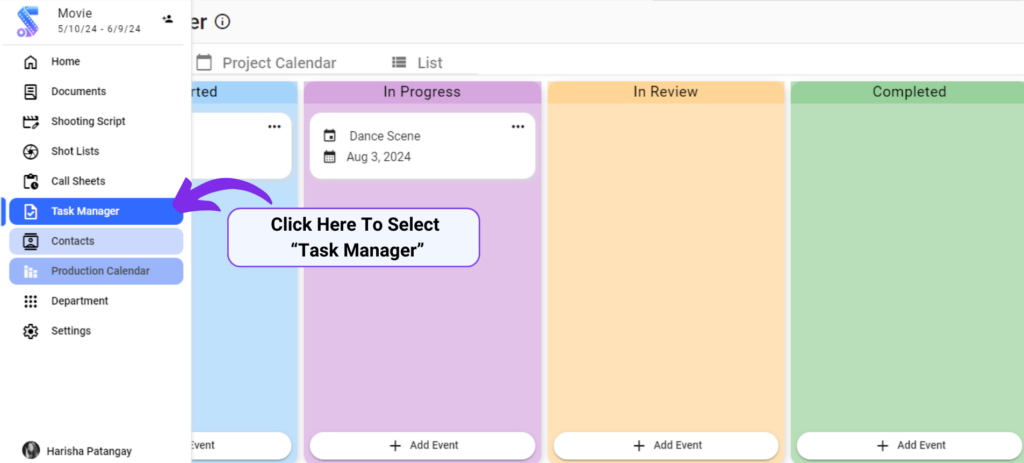The height and width of the screenshot is (463, 1024).
Task: Switch to the Project Calendar tab
Action: click(266, 63)
